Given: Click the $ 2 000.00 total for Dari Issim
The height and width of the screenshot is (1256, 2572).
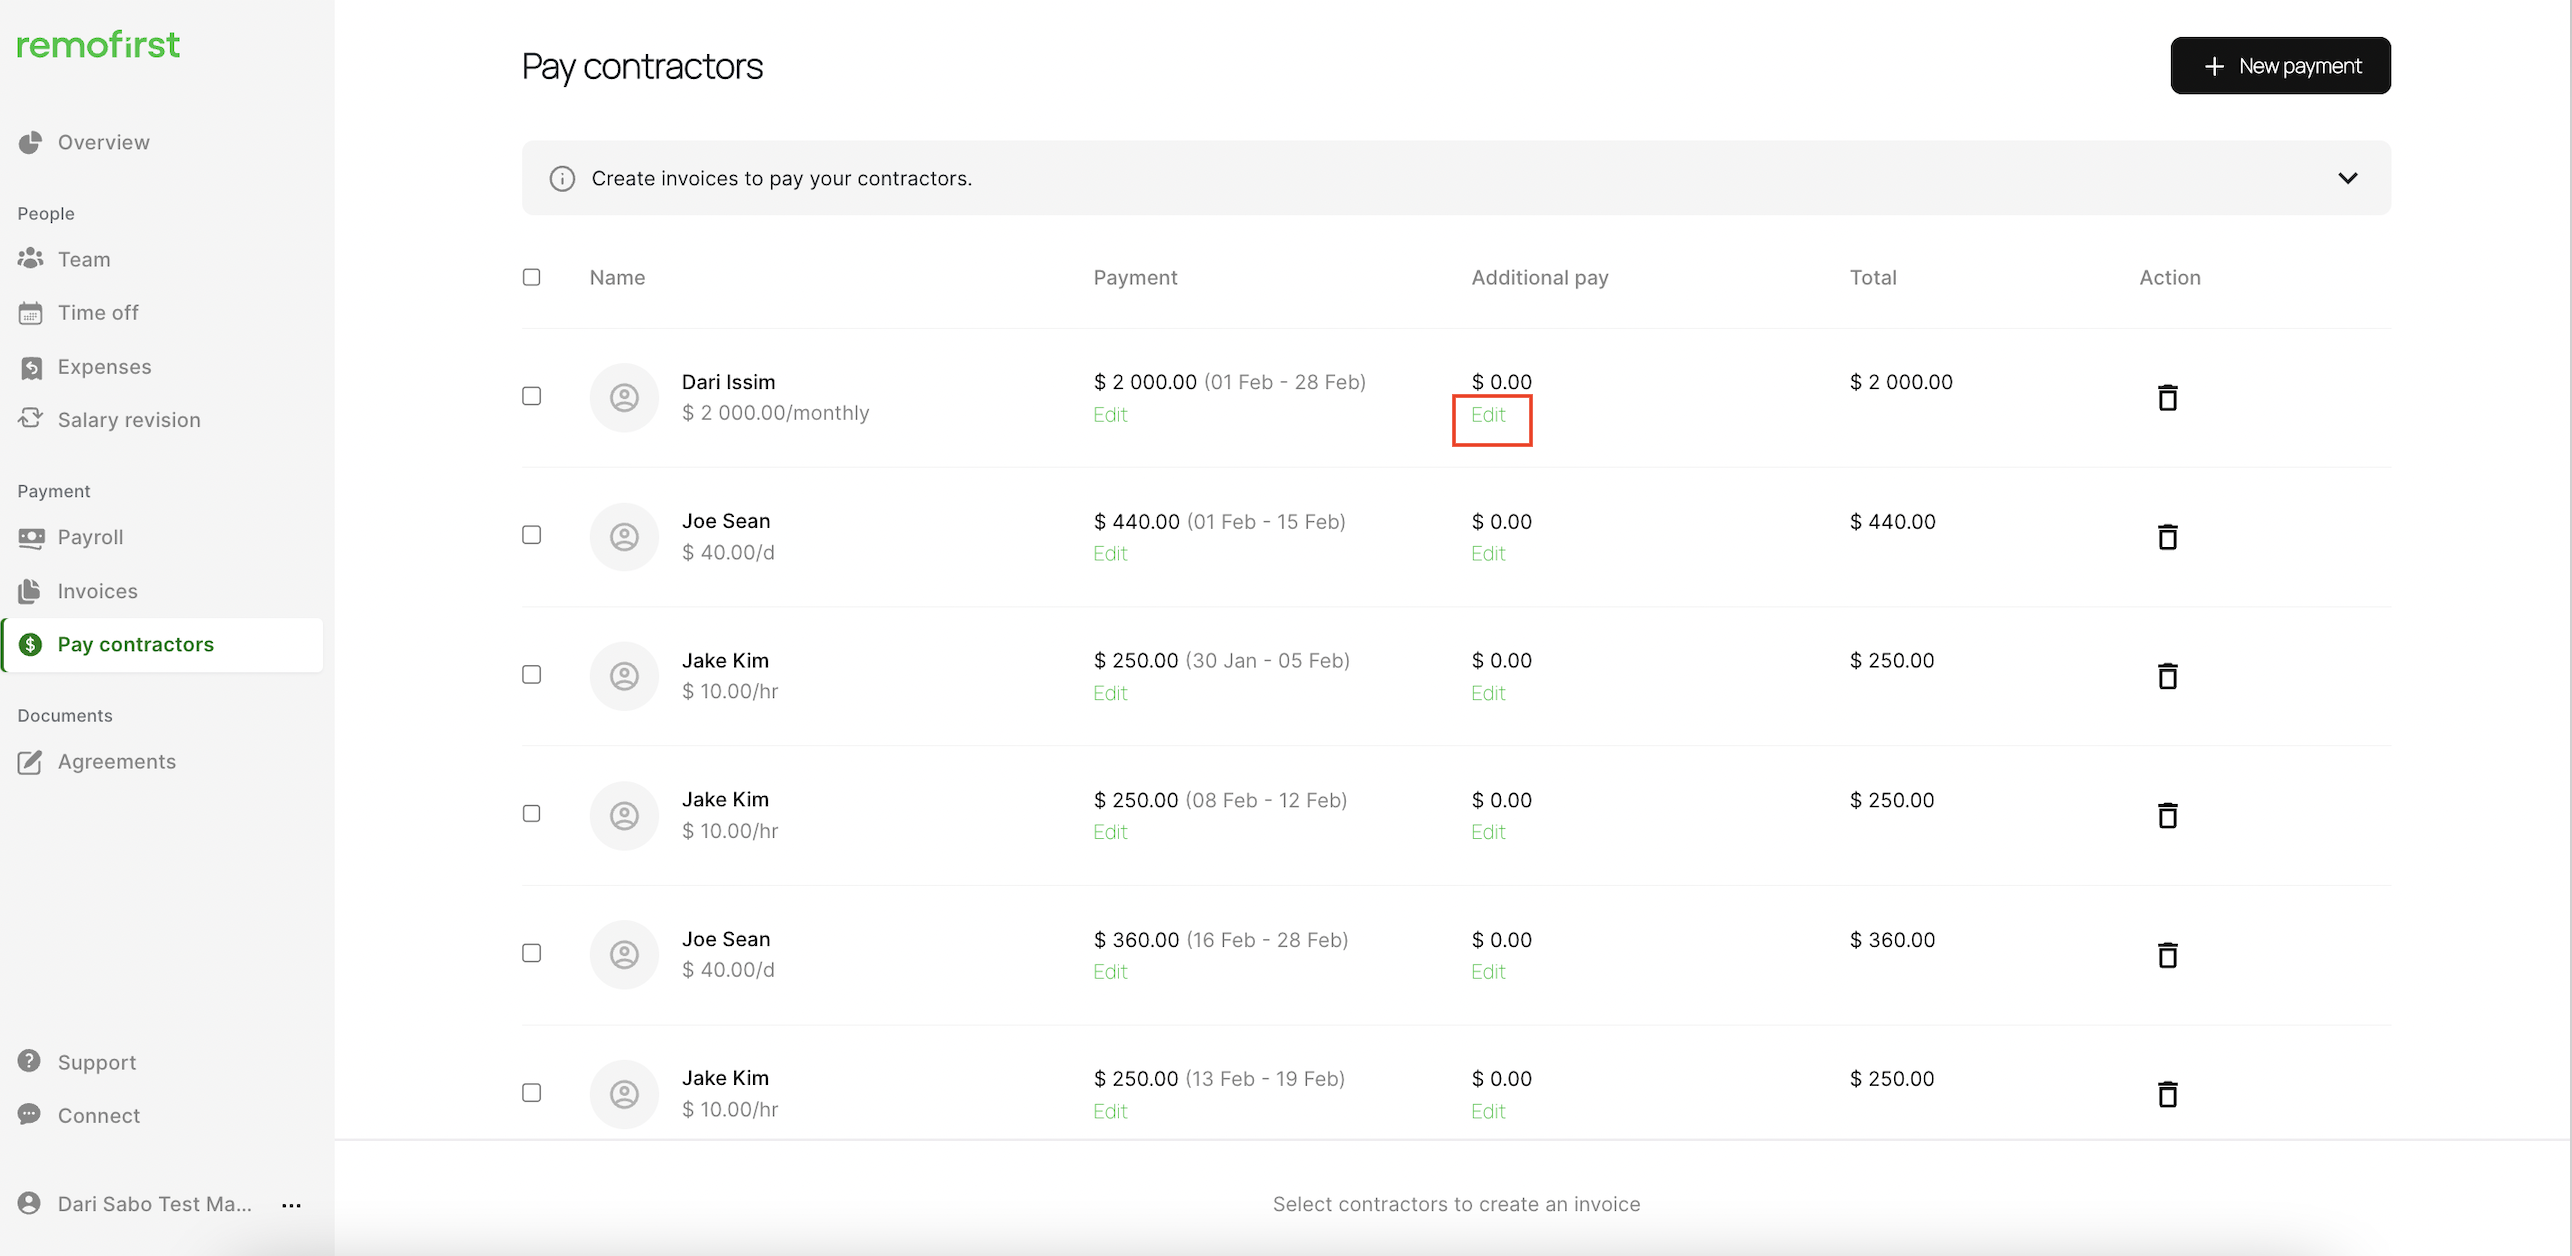Looking at the screenshot, I should (x=1900, y=382).
